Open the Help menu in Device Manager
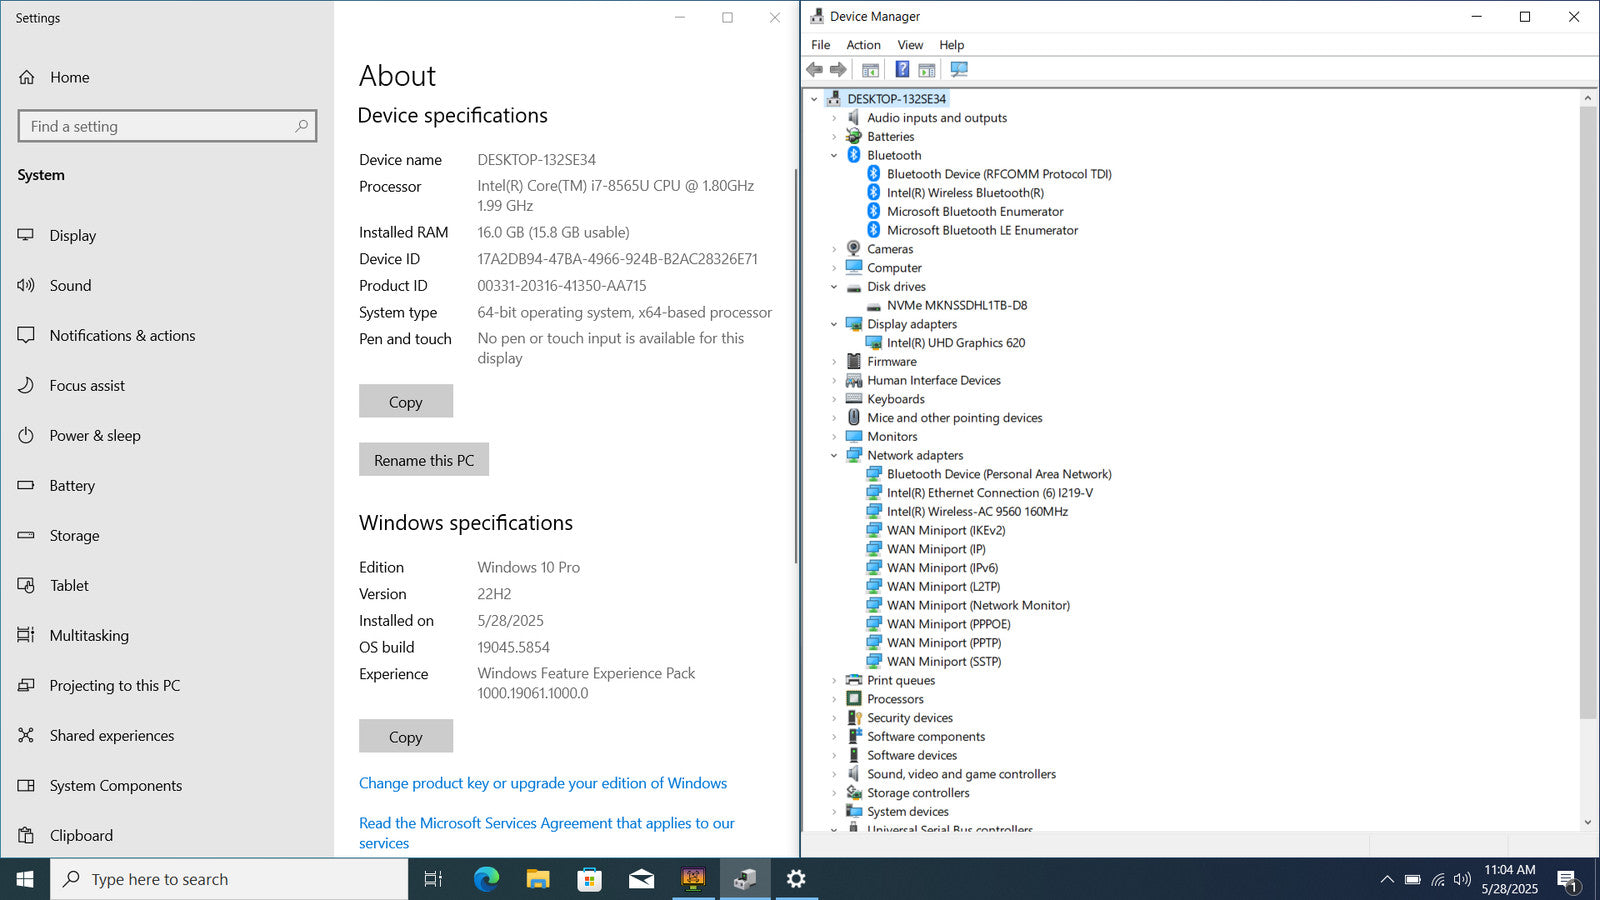The width and height of the screenshot is (1600, 900). click(x=951, y=45)
